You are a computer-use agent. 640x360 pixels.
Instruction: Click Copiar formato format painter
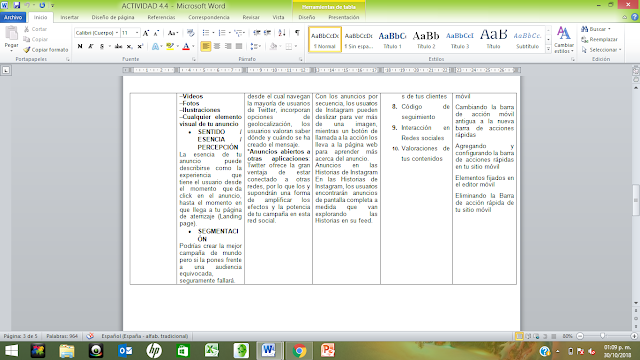point(46,50)
